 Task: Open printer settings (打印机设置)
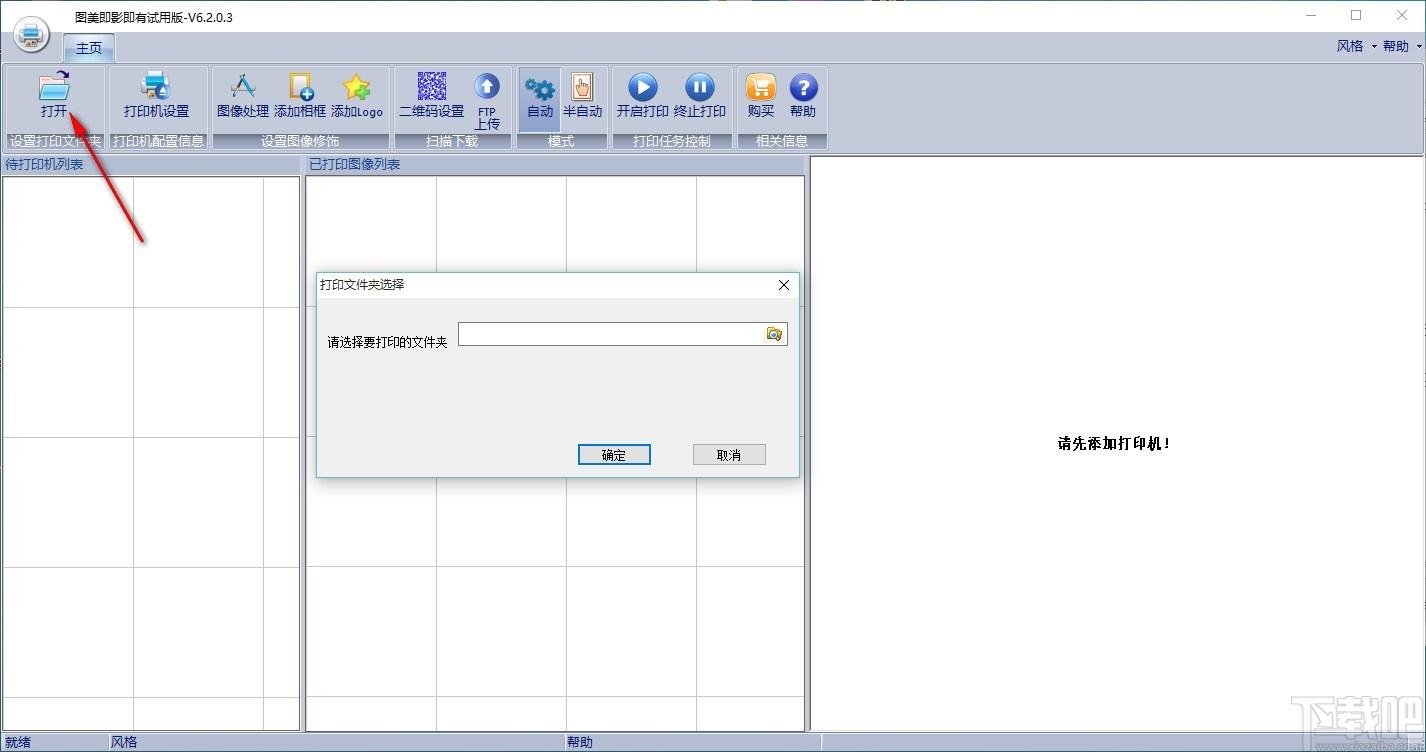click(156, 88)
